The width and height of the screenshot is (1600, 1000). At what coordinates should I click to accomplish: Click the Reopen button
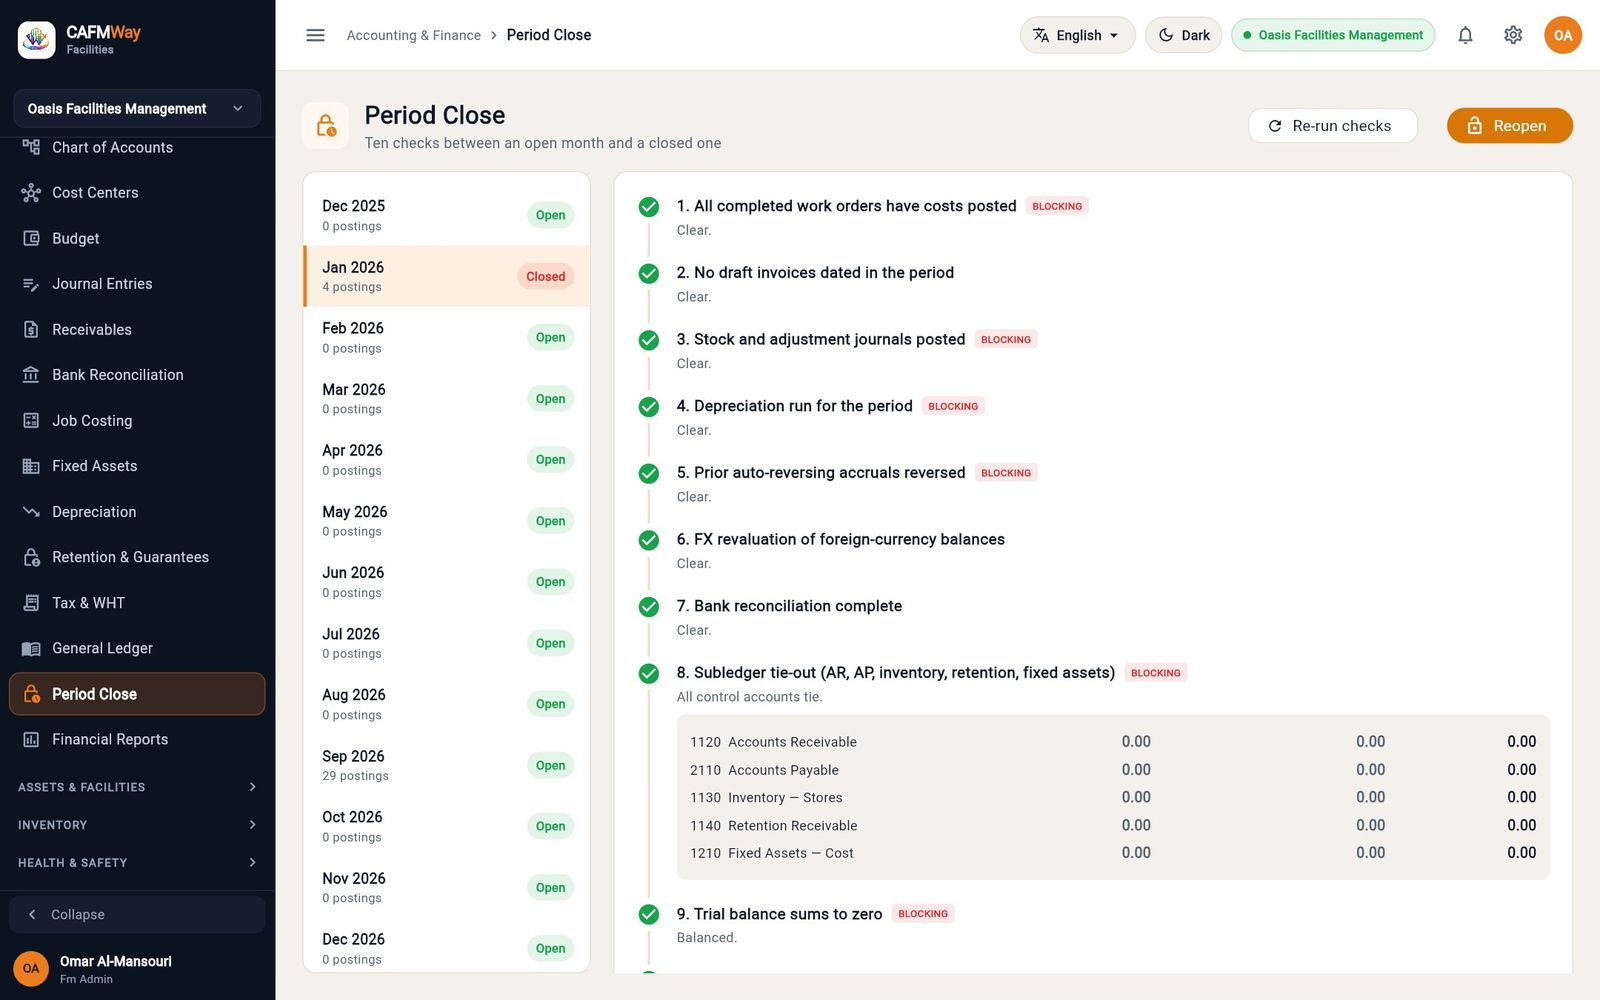click(x=1509, y=126)
